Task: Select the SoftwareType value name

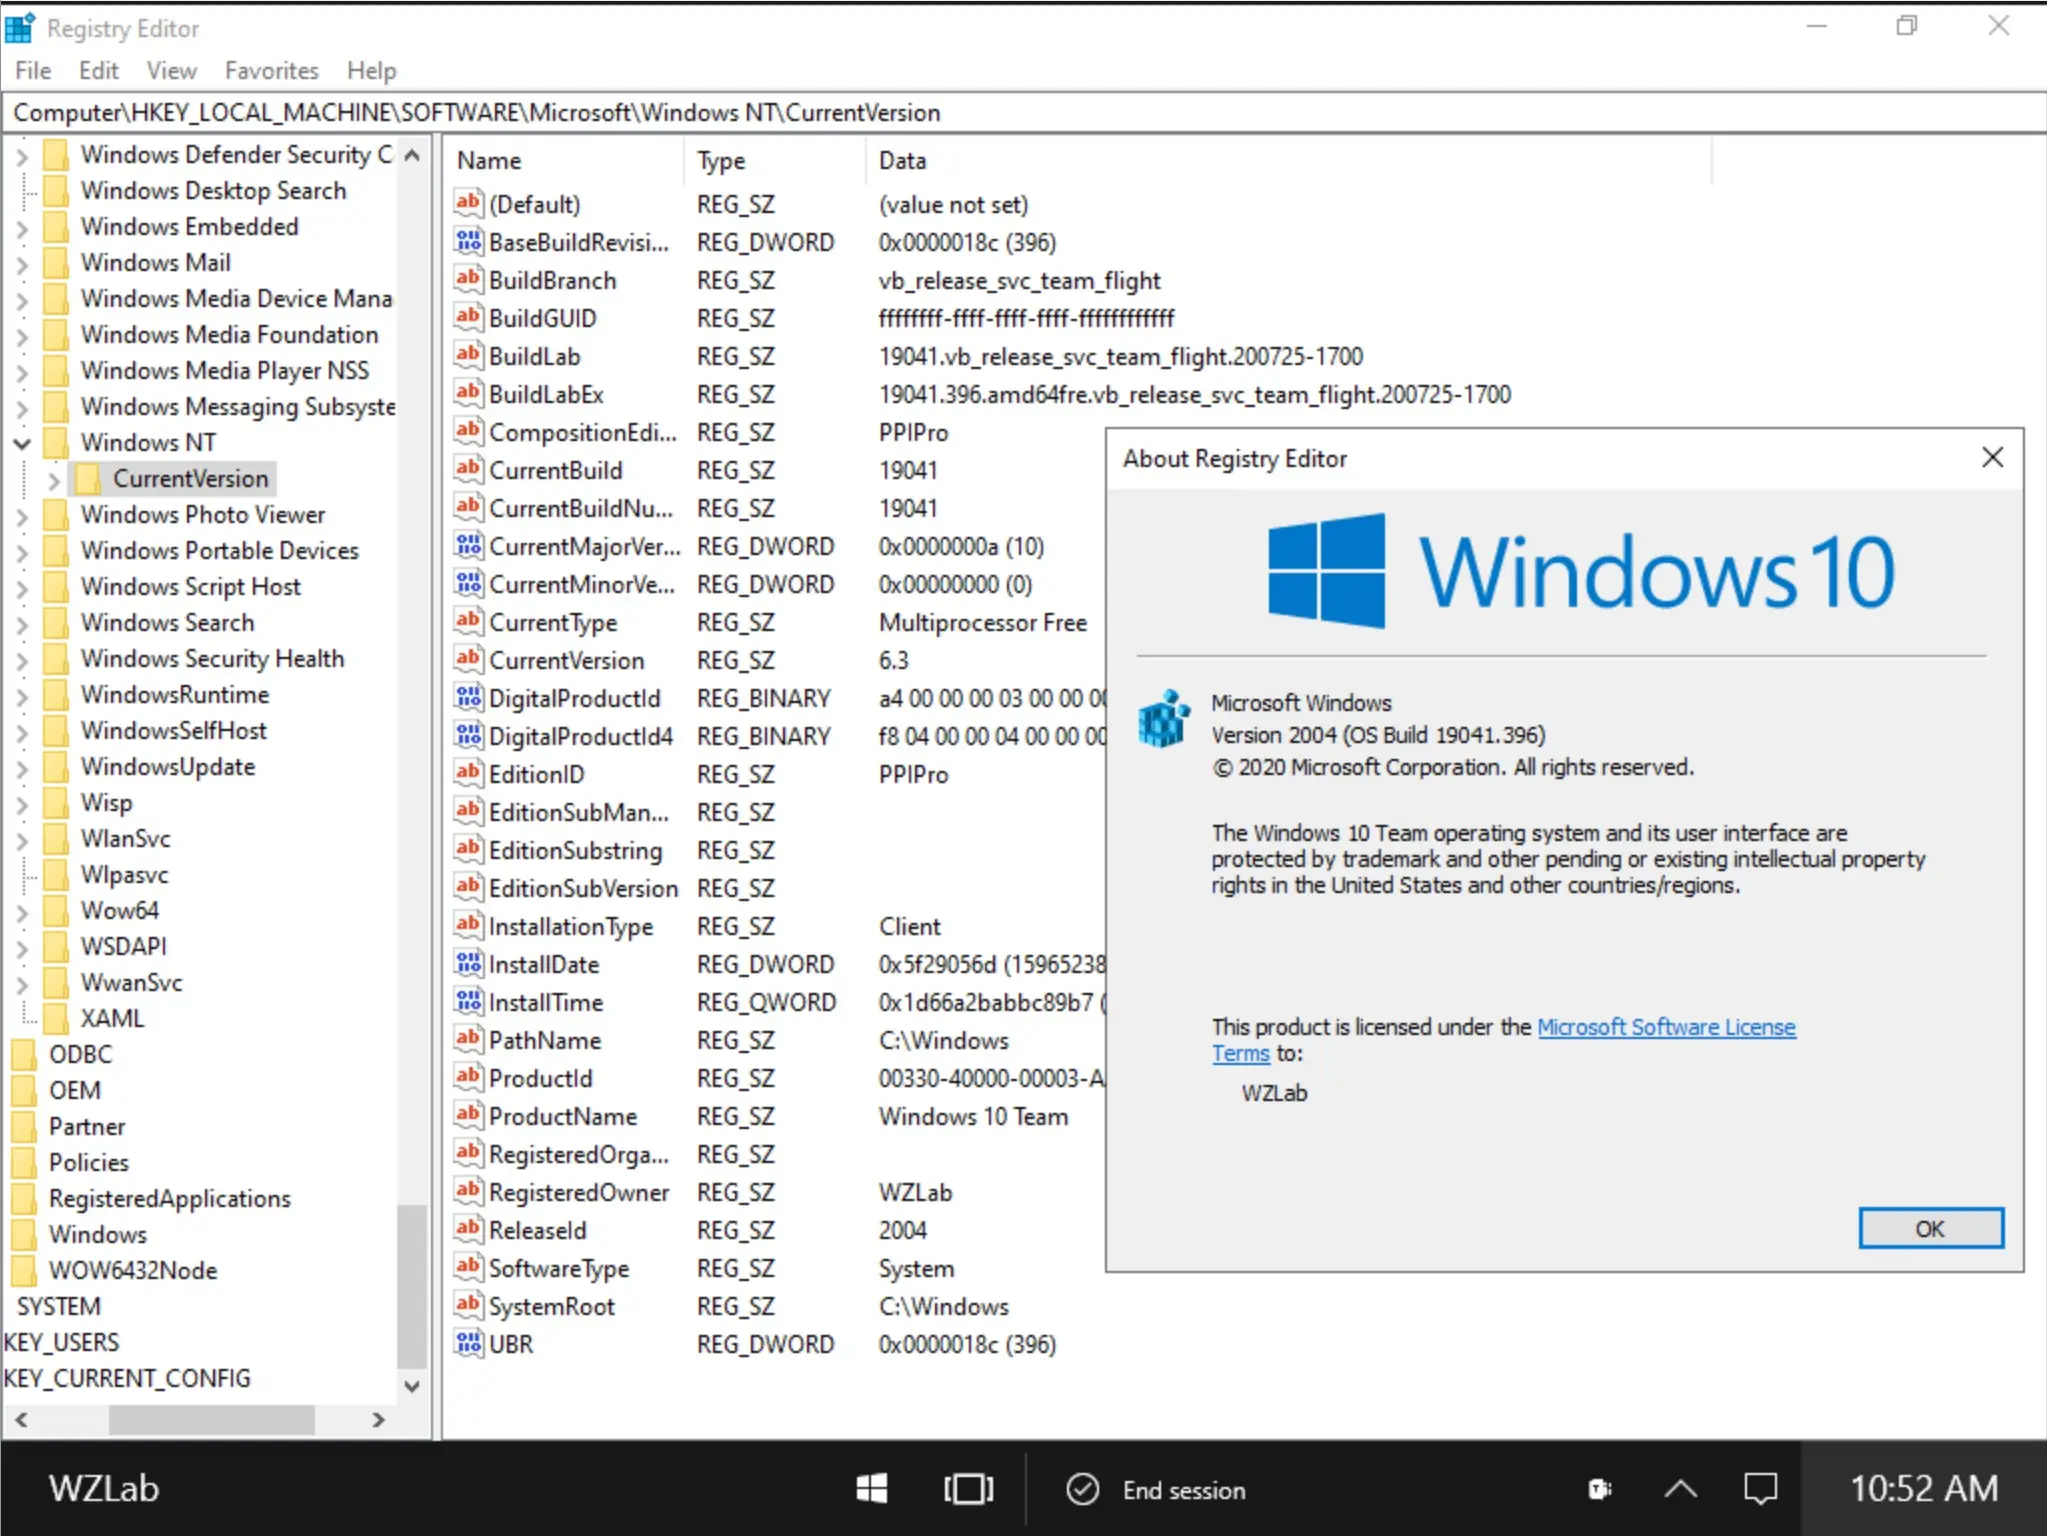Action: coord(559,1268)
